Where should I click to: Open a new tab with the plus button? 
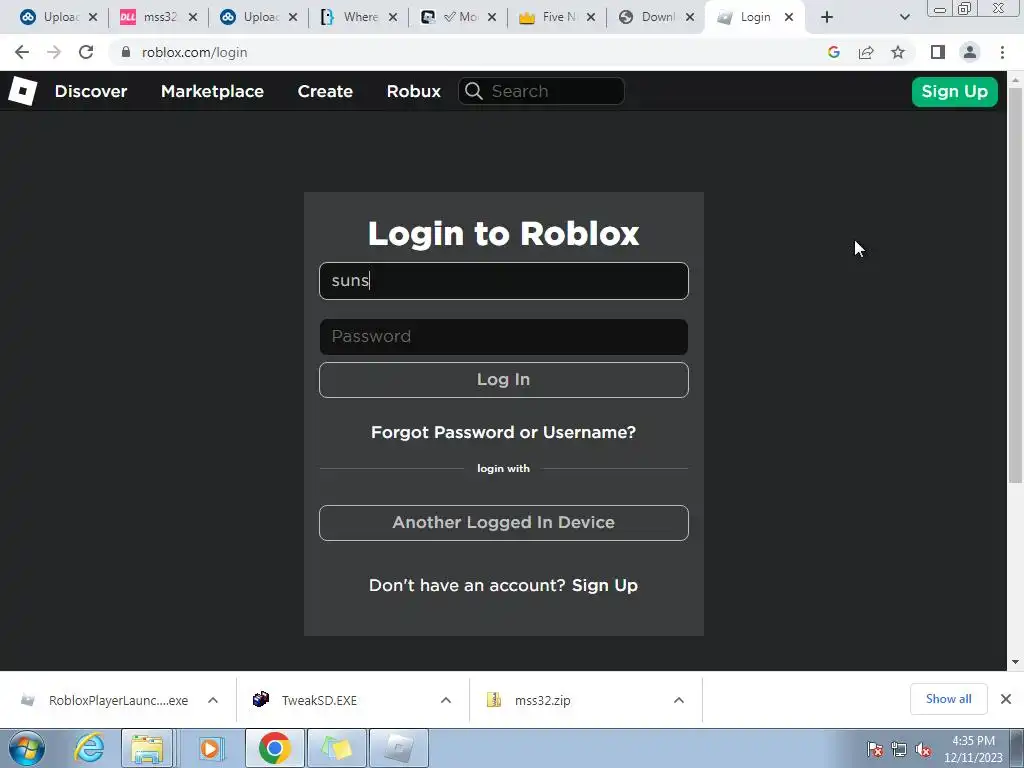click(827, 17)
